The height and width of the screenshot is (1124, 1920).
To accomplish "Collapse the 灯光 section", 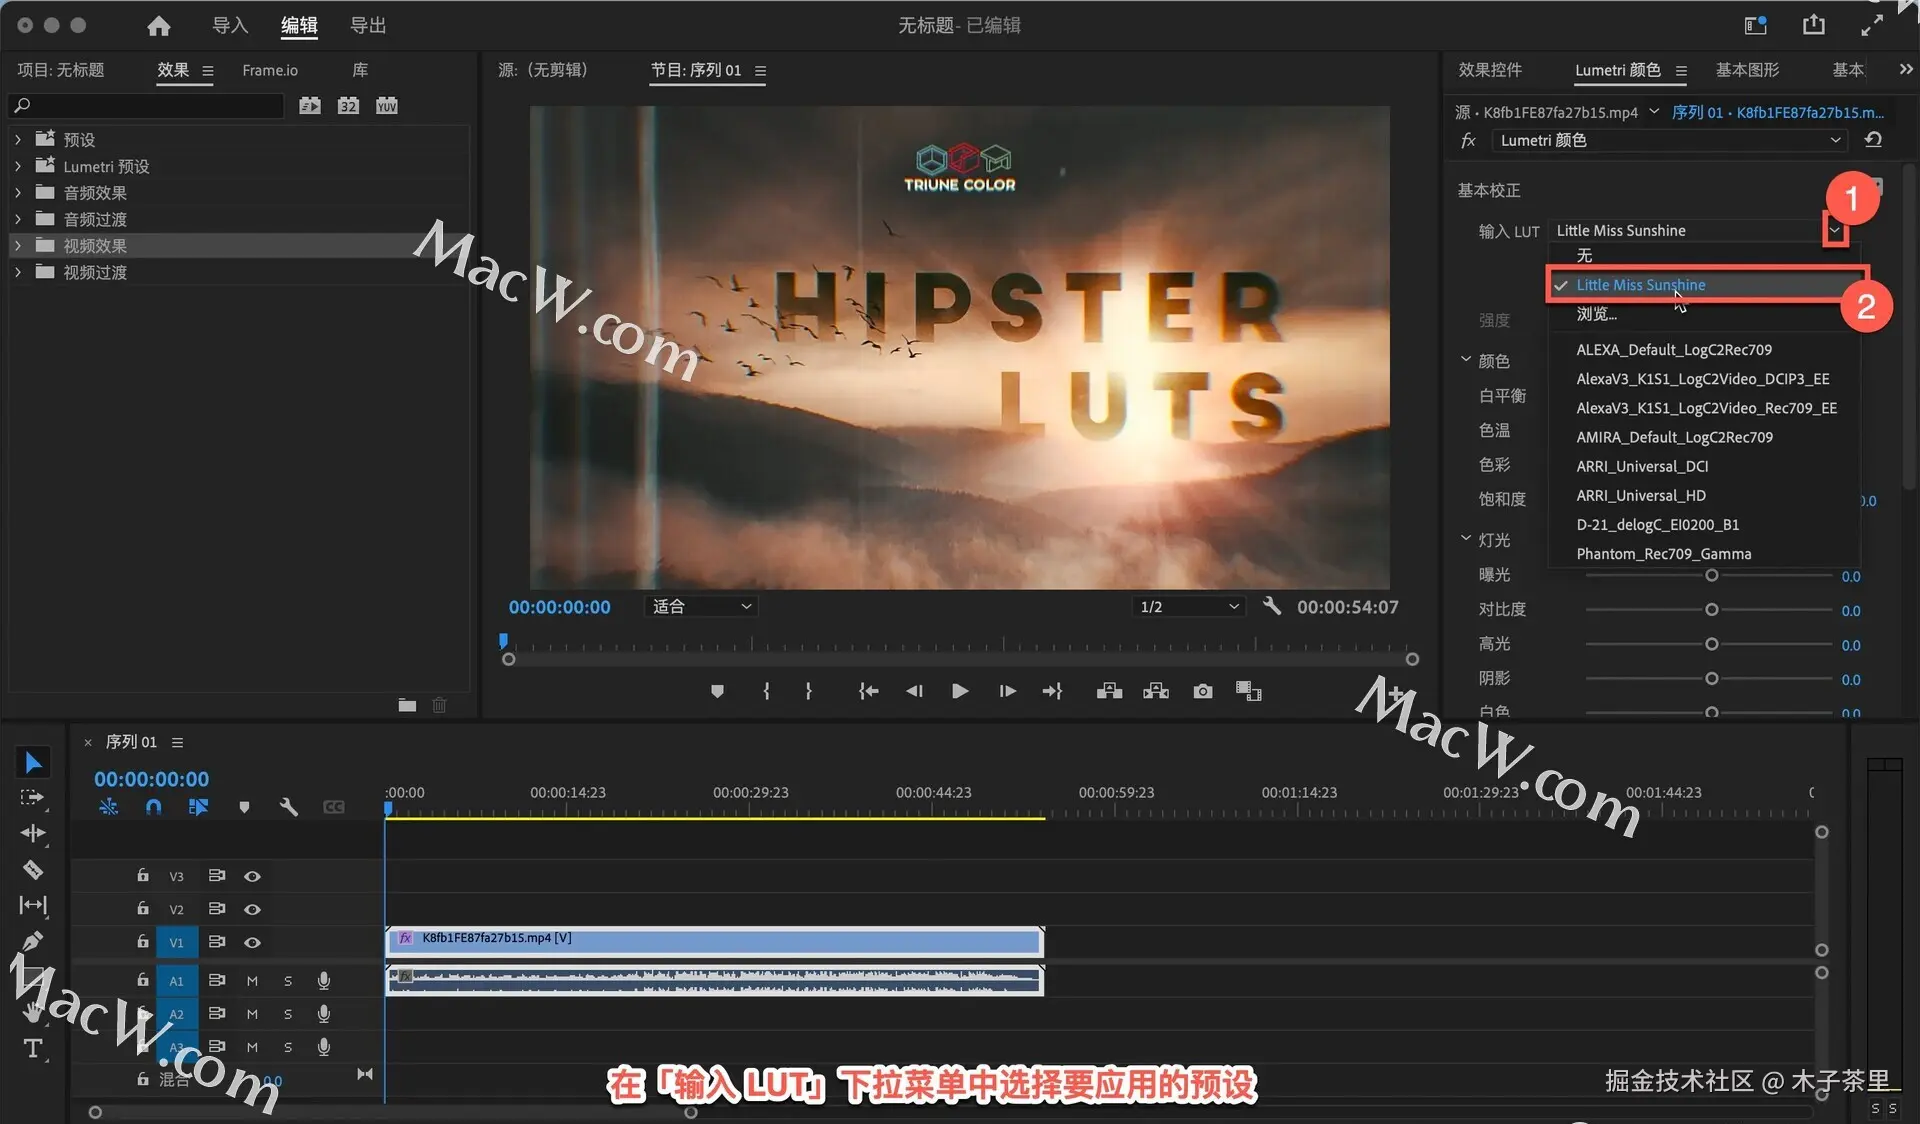I will pyautogui.click(x=1466, y=539).
